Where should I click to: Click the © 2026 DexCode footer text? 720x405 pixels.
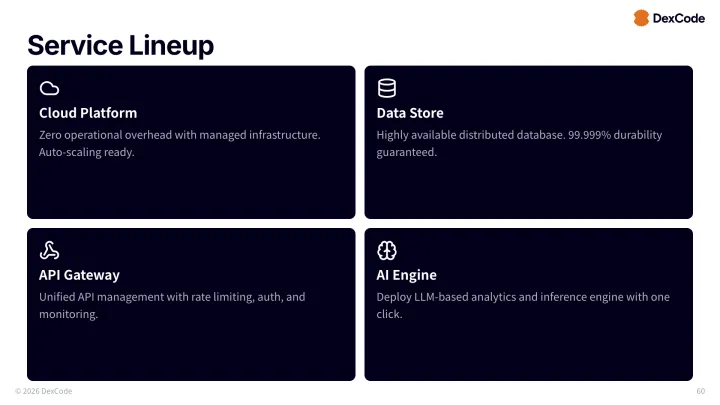point(44,391)
